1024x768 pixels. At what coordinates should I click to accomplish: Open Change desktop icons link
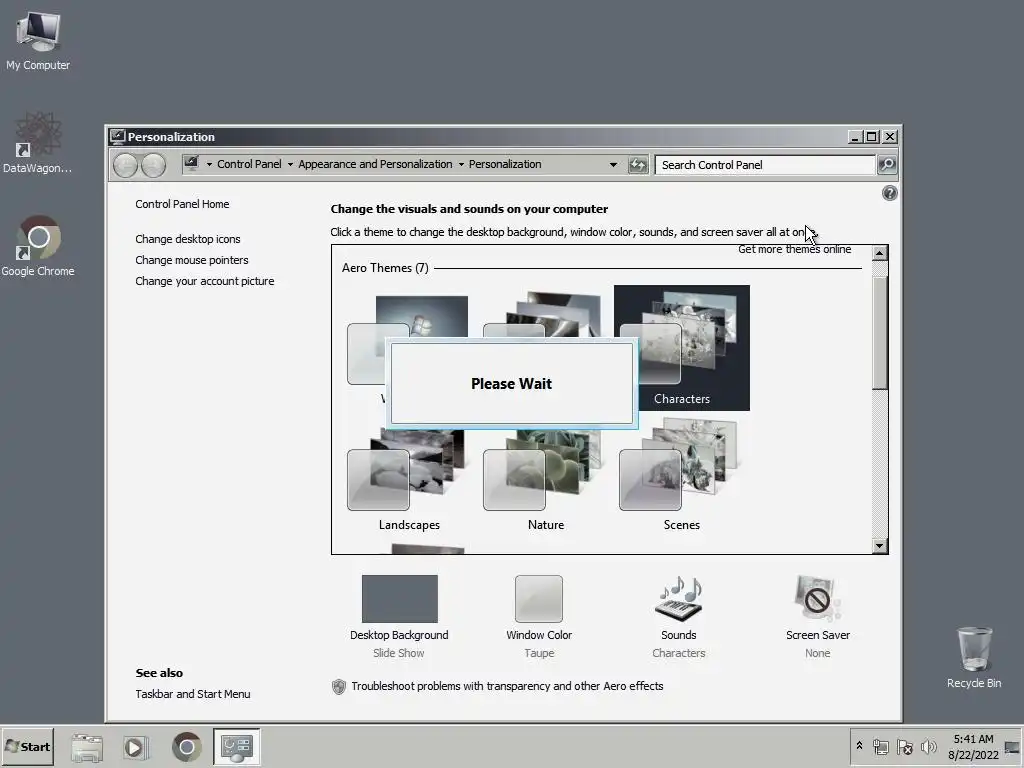[187, 239]
